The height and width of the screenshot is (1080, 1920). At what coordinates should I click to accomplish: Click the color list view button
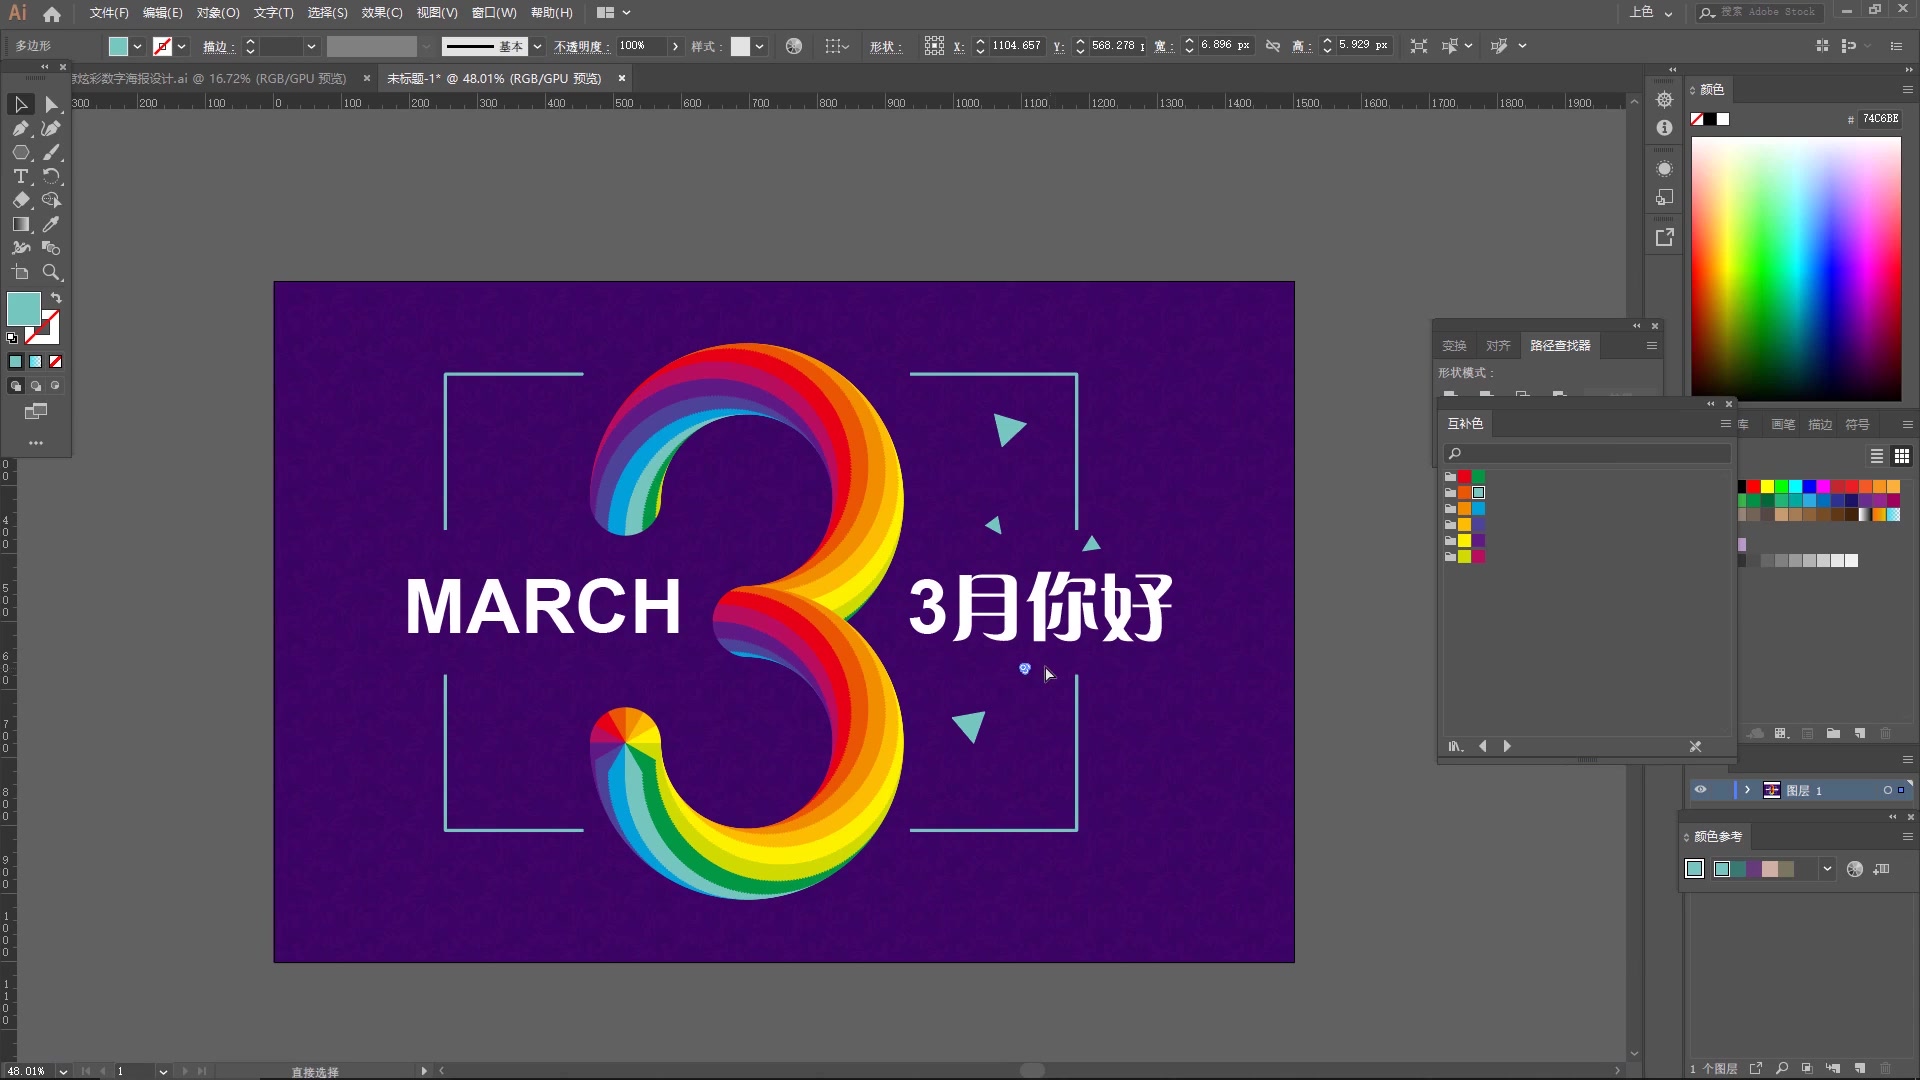[1875, 456]
